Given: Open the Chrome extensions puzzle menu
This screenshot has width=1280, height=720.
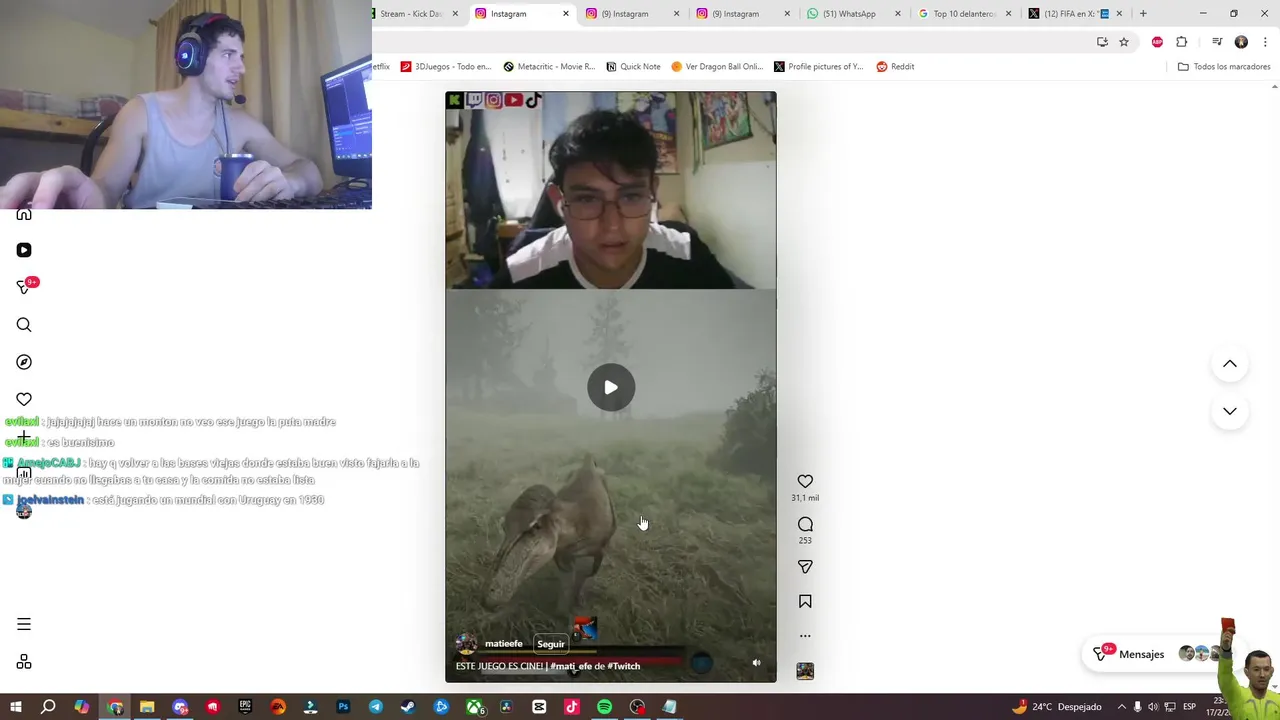Looking at the screenshot, I should [x=1182, y=42].
